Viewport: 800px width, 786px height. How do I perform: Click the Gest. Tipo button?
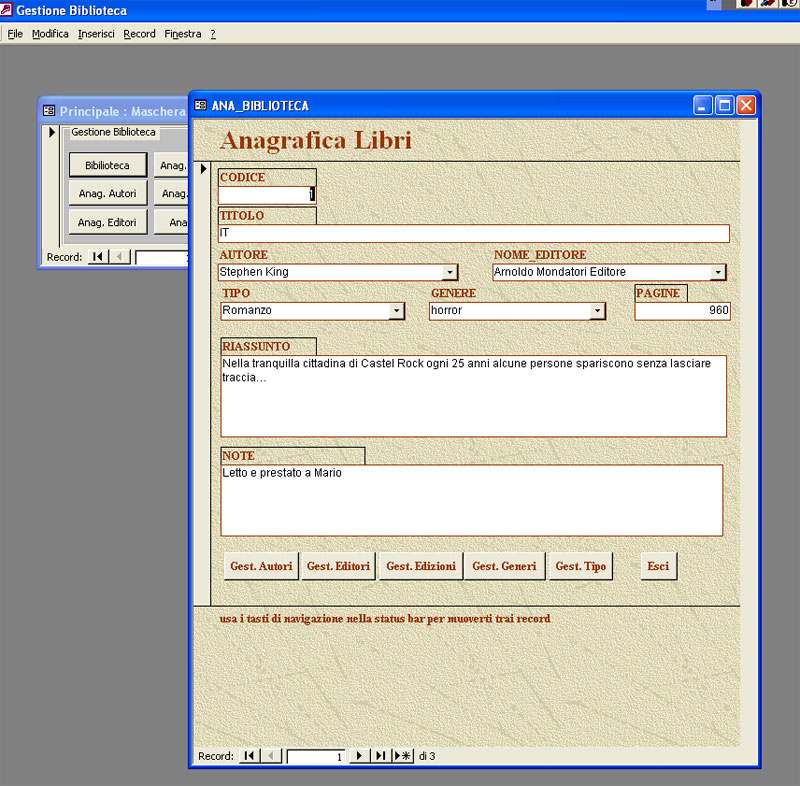581,566
